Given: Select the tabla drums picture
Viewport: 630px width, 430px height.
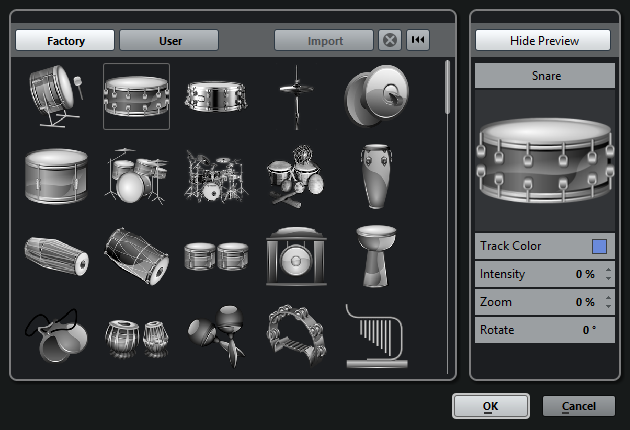Looking at the screenshot, I should 136,338.
